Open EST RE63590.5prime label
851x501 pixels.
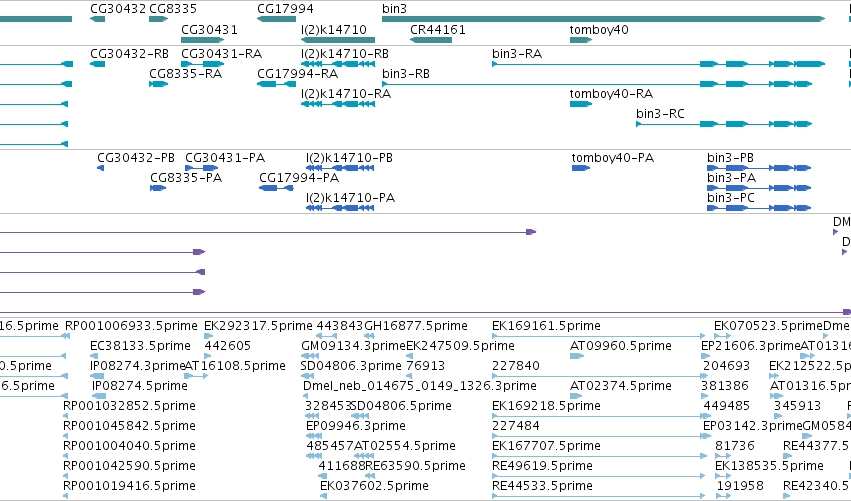coord(415,466)
